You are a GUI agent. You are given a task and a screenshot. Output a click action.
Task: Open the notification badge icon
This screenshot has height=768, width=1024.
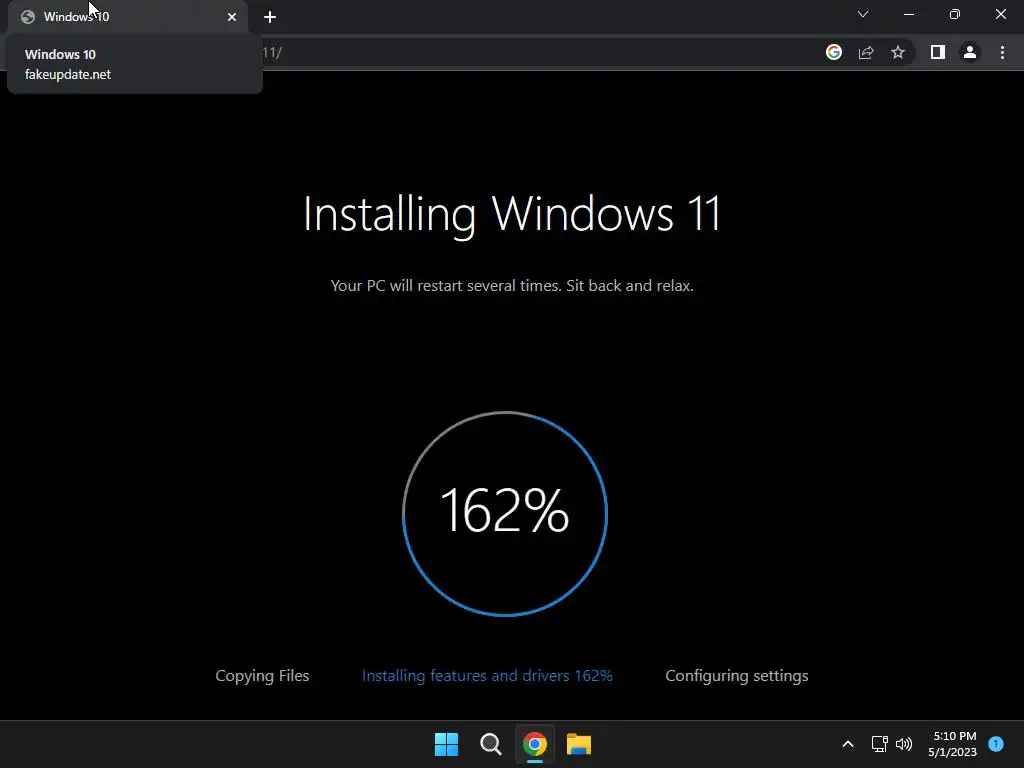(x=996, y=744)
